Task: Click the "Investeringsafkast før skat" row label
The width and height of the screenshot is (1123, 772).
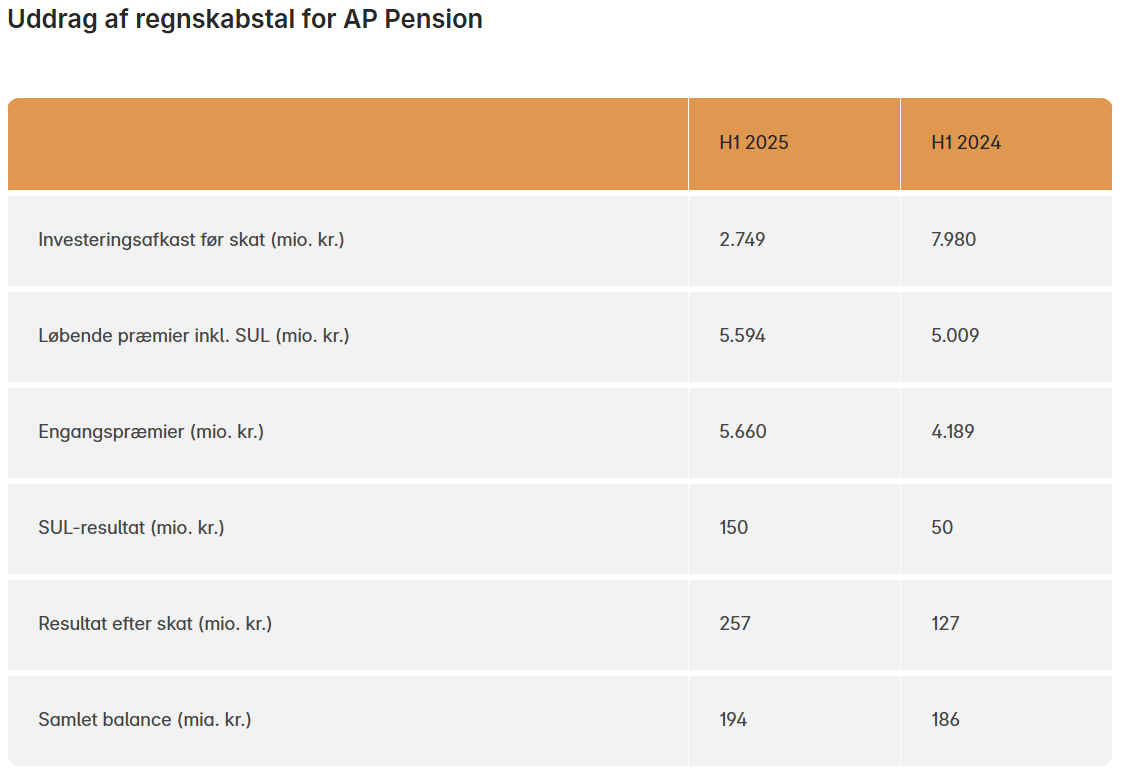Action: point(191,240)
